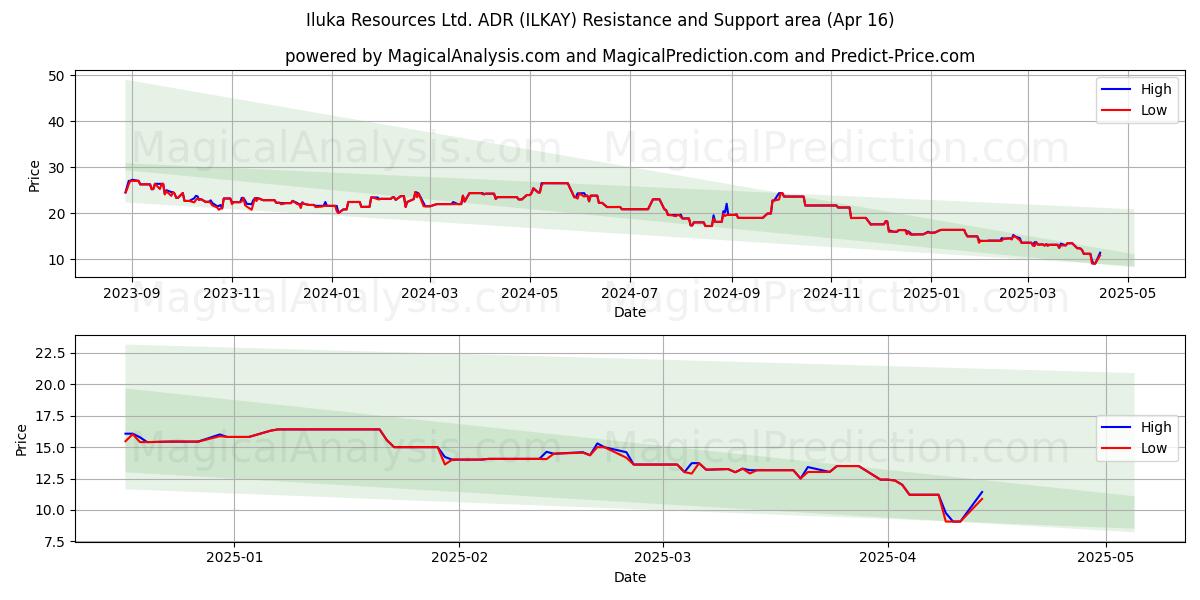Click the '12.5' price tick on lower chart

51,479
